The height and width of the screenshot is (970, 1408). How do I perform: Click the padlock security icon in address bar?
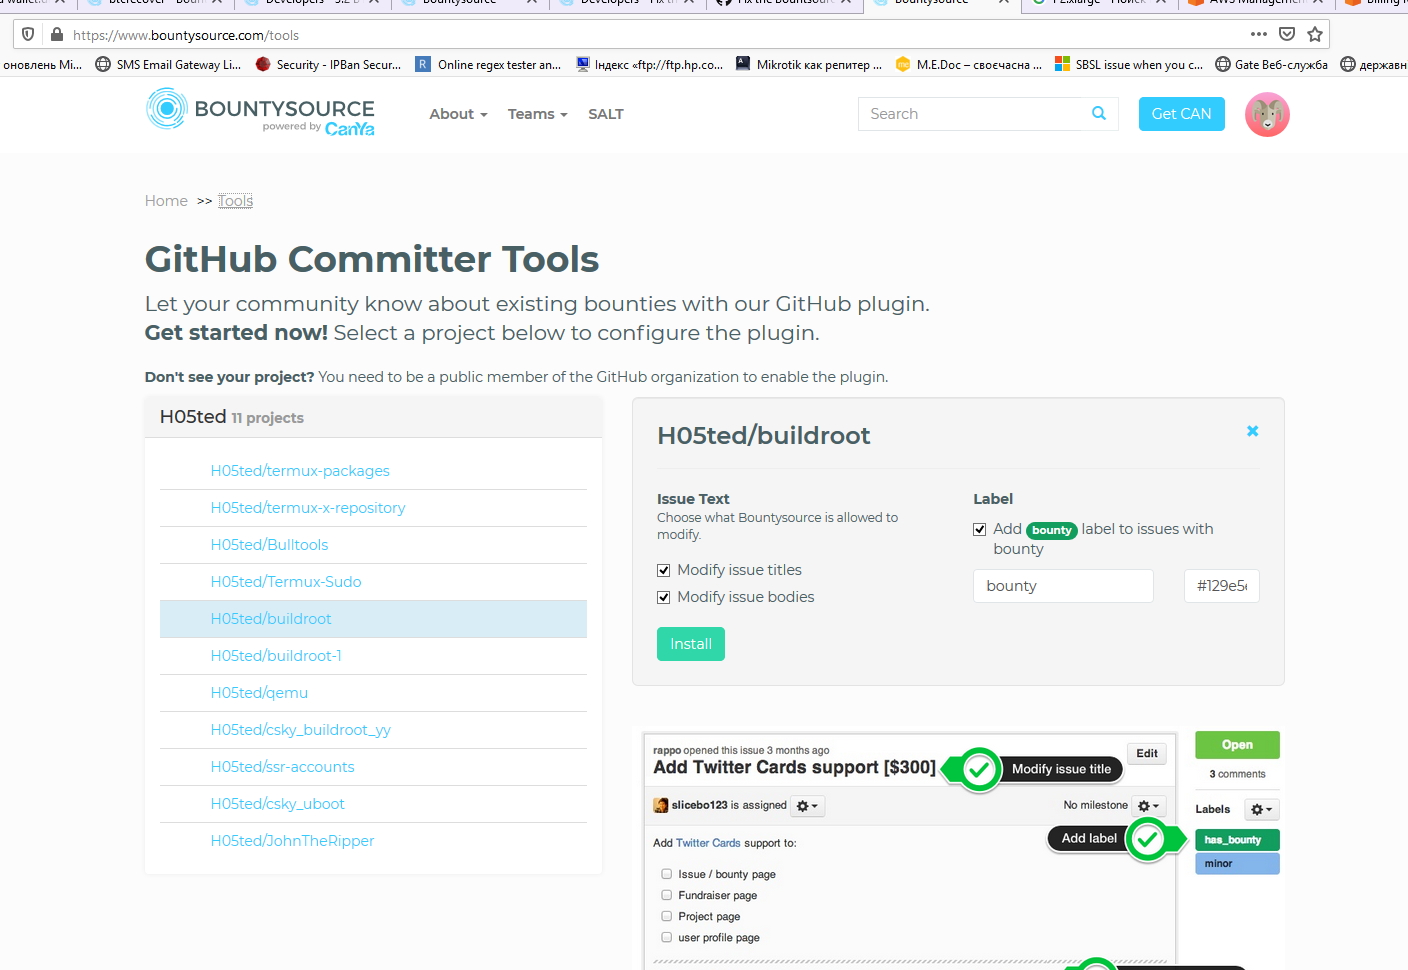pyautogui.click(x=55, y=33)
